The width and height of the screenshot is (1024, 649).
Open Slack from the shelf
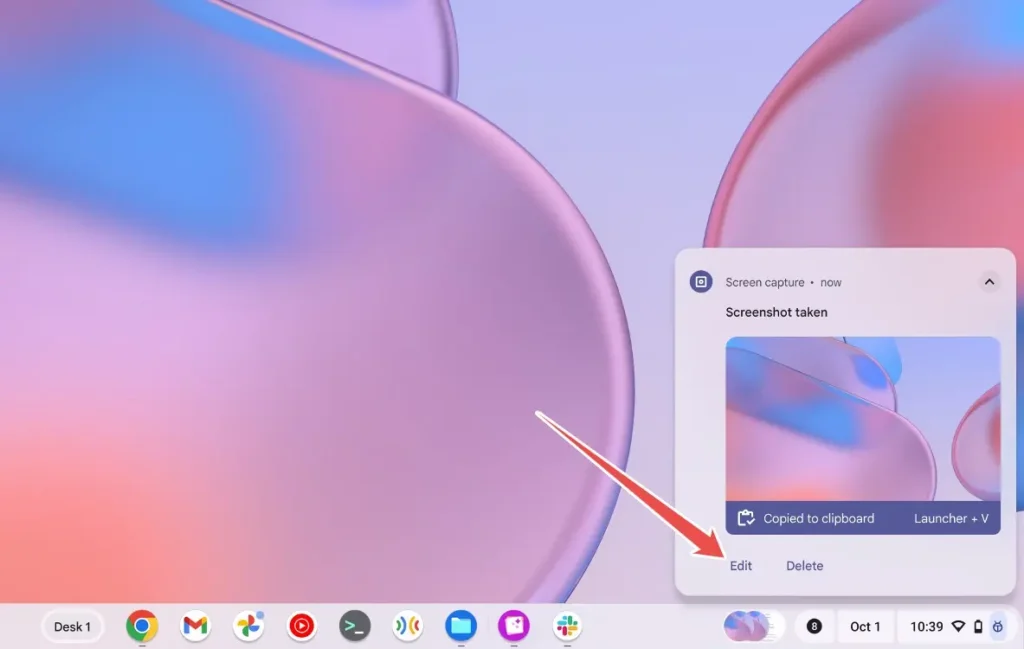click(567, 627)
